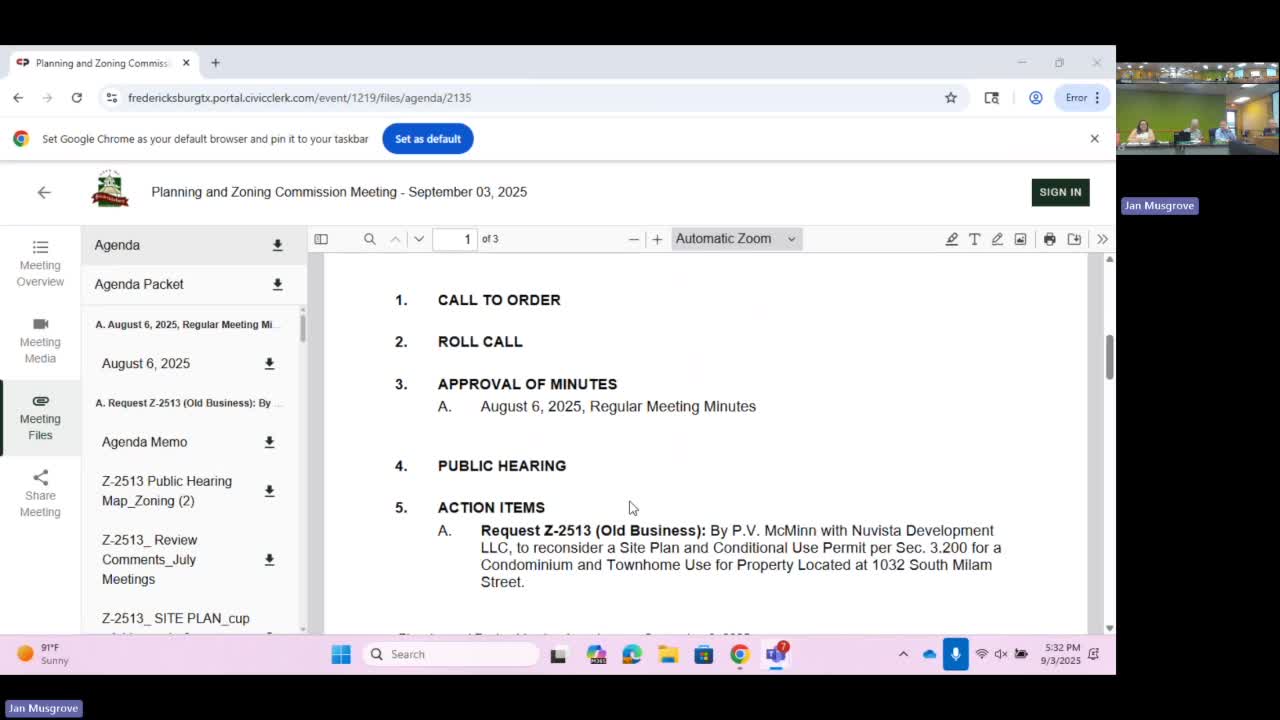Open the Automatic Zoom dropdown
The width and height of the screenshot is (1280, 720).
pos(736,239)
